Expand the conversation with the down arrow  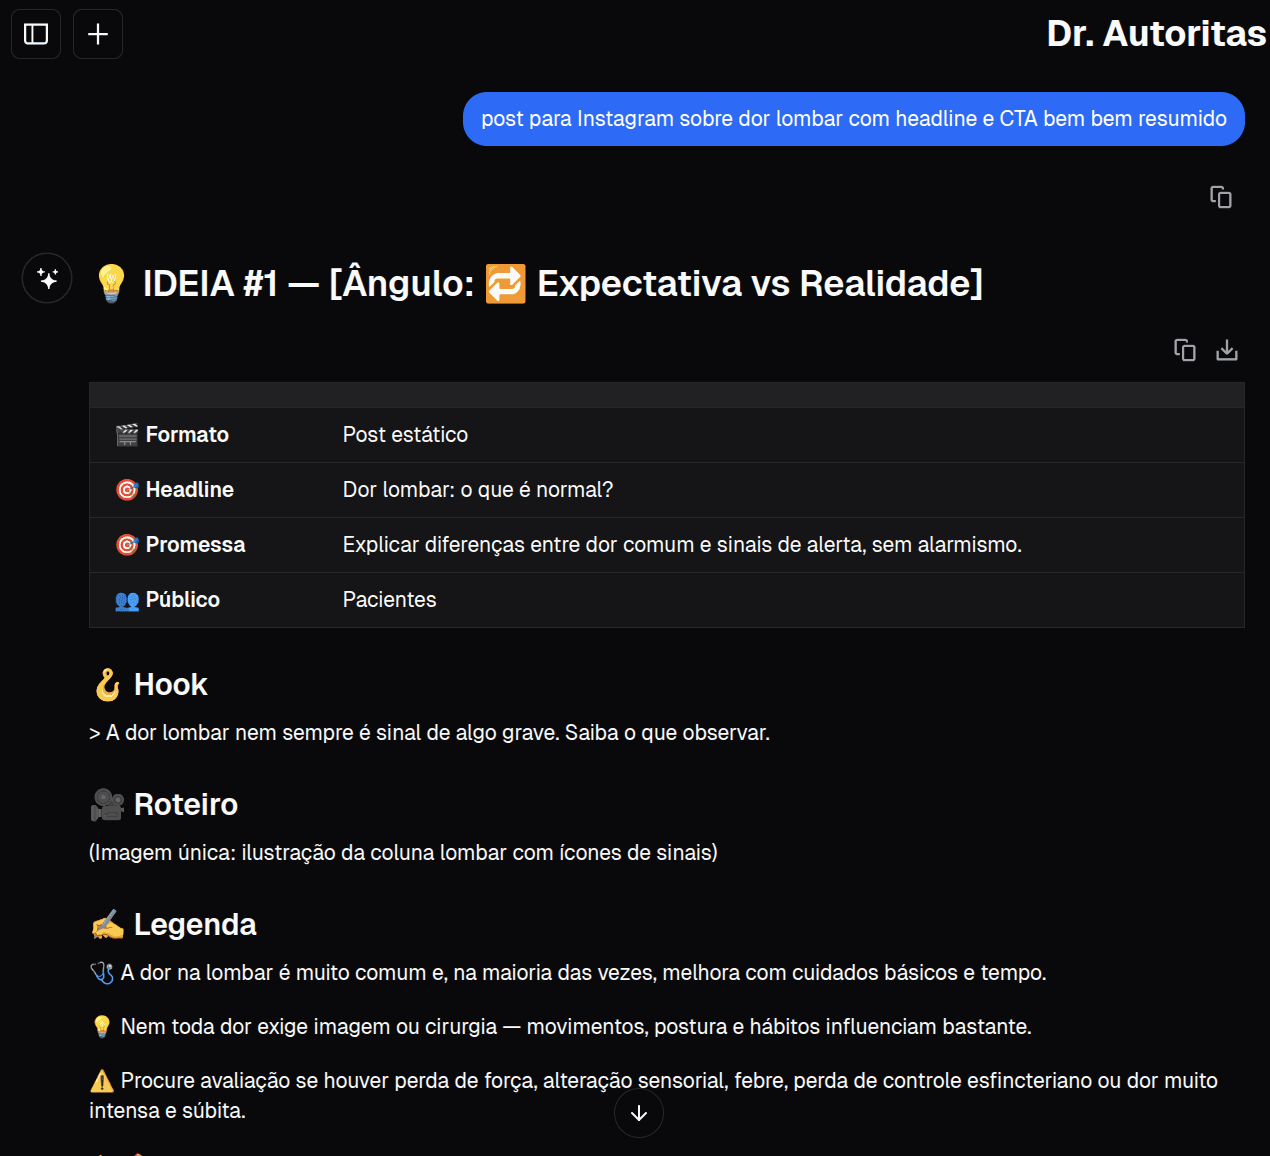click(x=639, y=1112)
